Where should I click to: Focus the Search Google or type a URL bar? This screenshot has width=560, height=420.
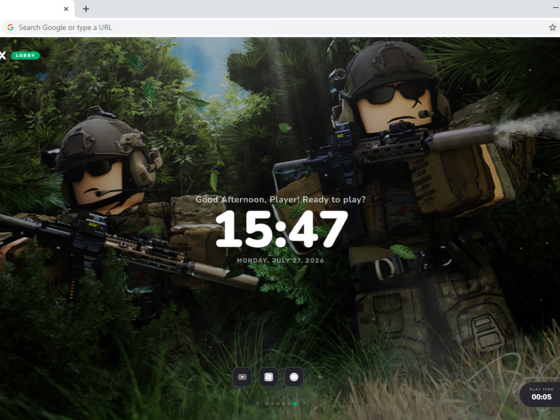click(280, 28)
